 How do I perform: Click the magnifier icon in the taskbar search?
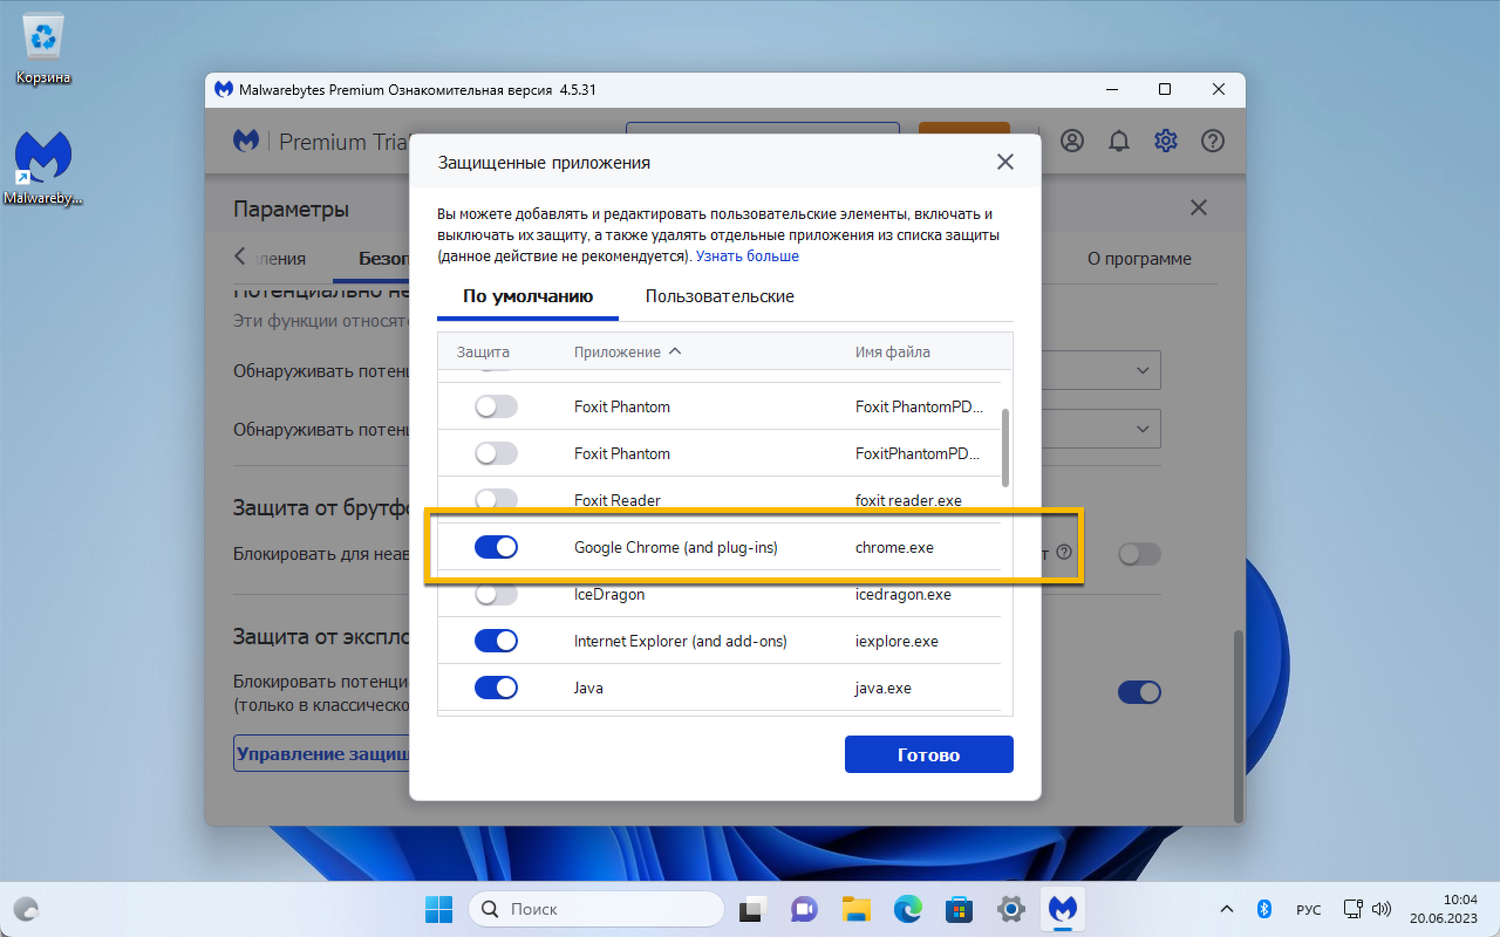click(490, 909)
